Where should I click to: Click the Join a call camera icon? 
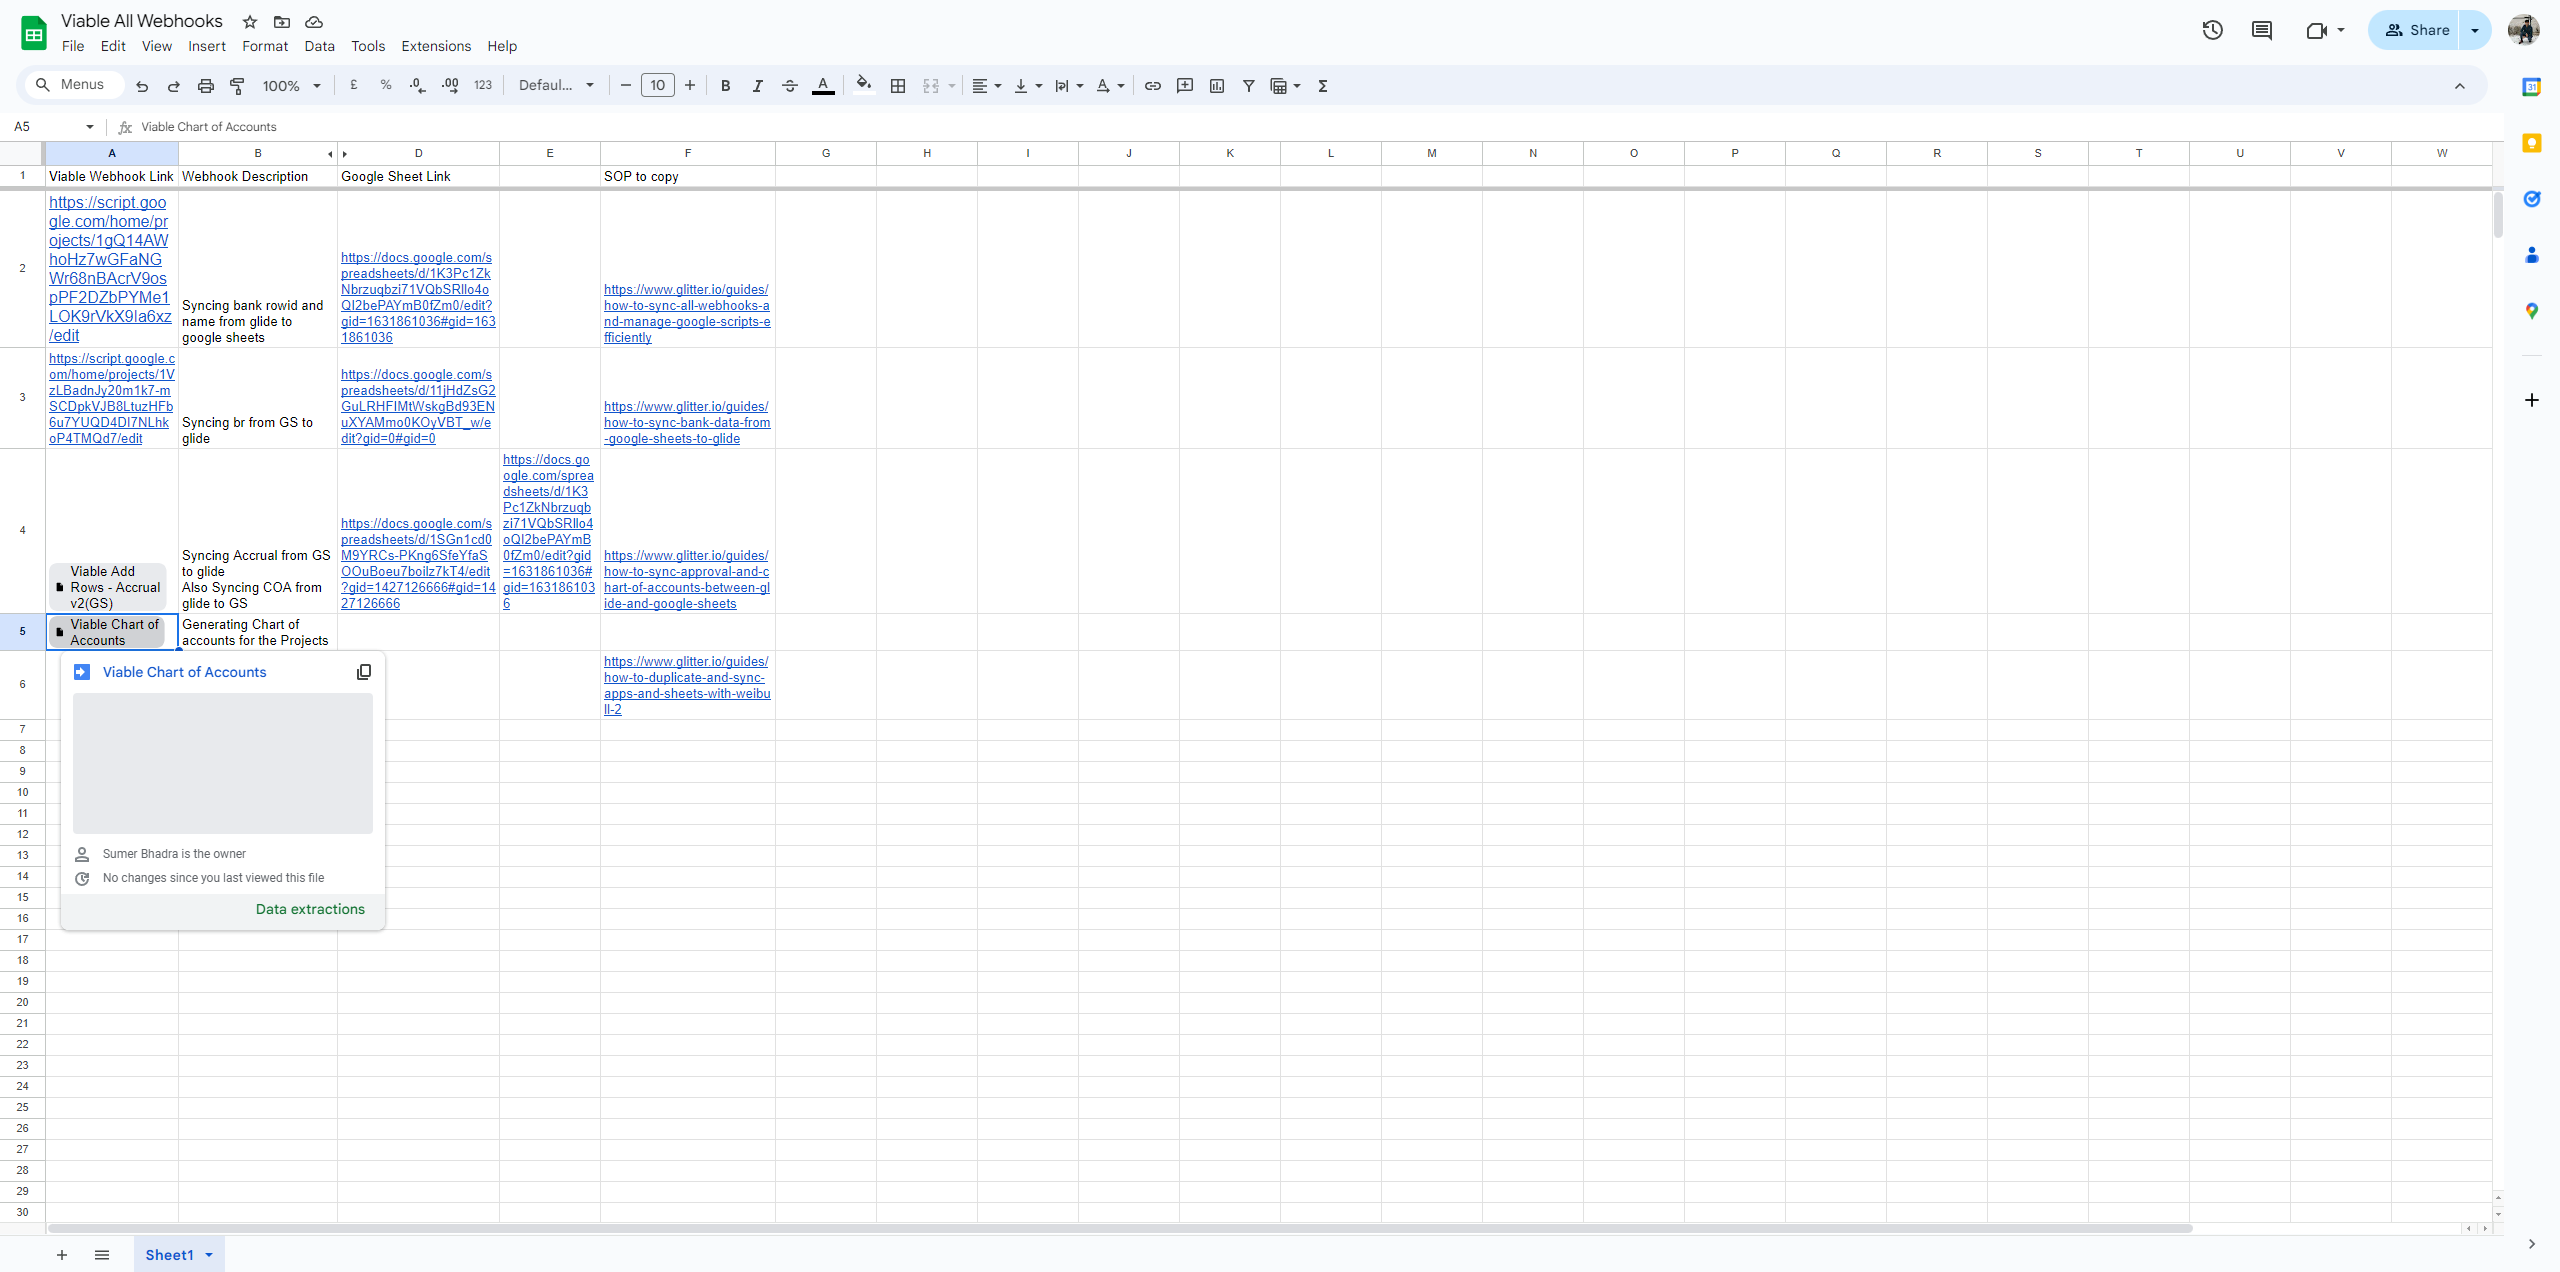tap(2317, 30)
